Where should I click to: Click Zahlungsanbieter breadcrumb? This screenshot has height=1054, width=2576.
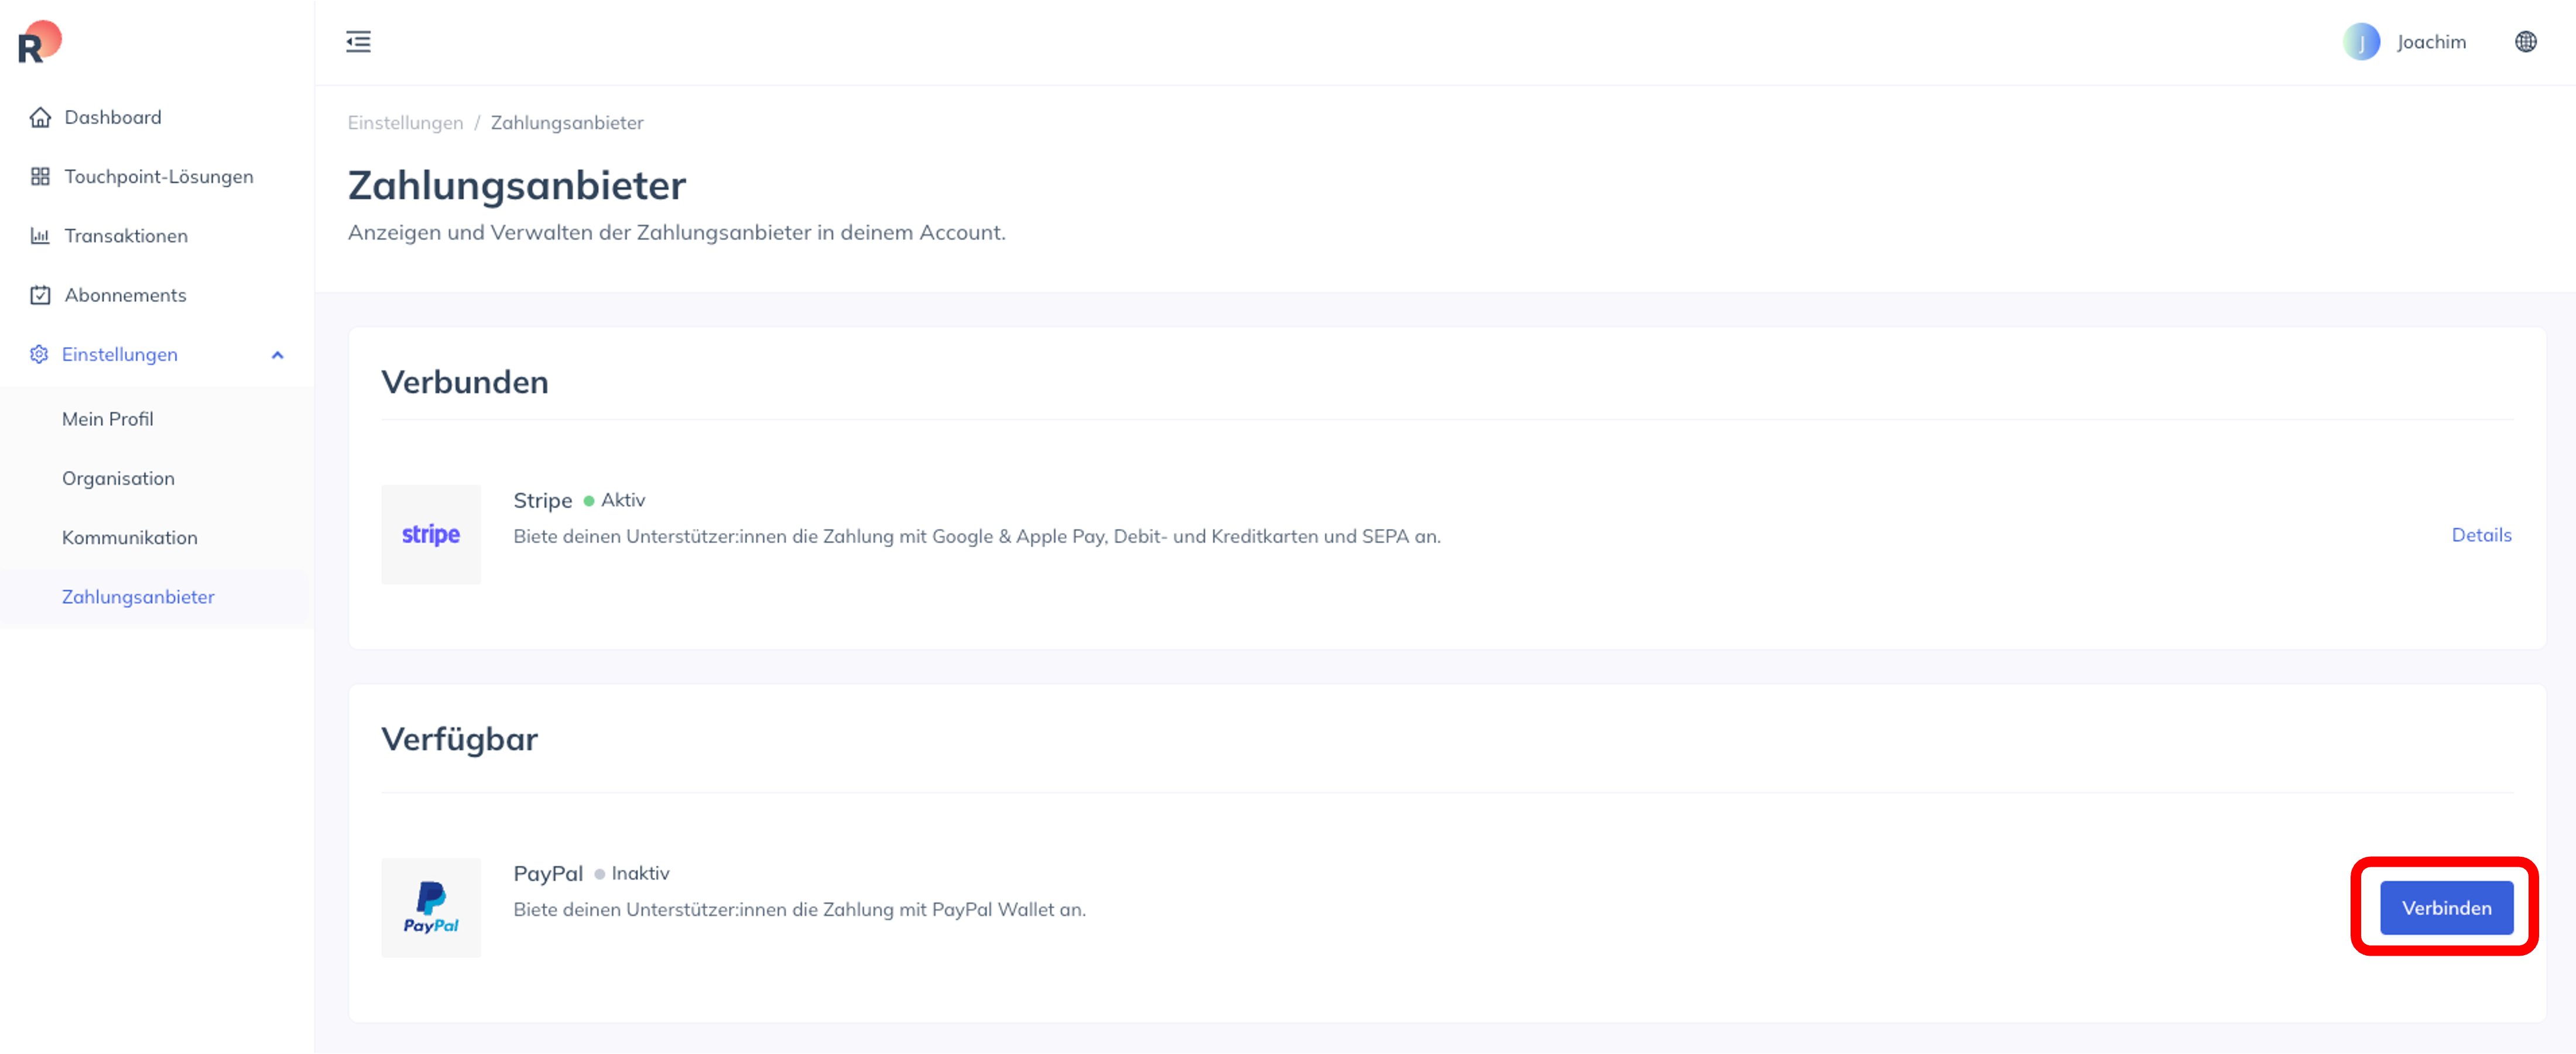pos(567,123)
